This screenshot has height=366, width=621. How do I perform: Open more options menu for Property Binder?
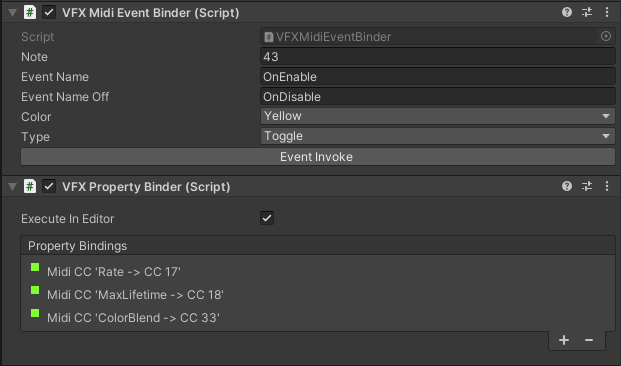607,186
